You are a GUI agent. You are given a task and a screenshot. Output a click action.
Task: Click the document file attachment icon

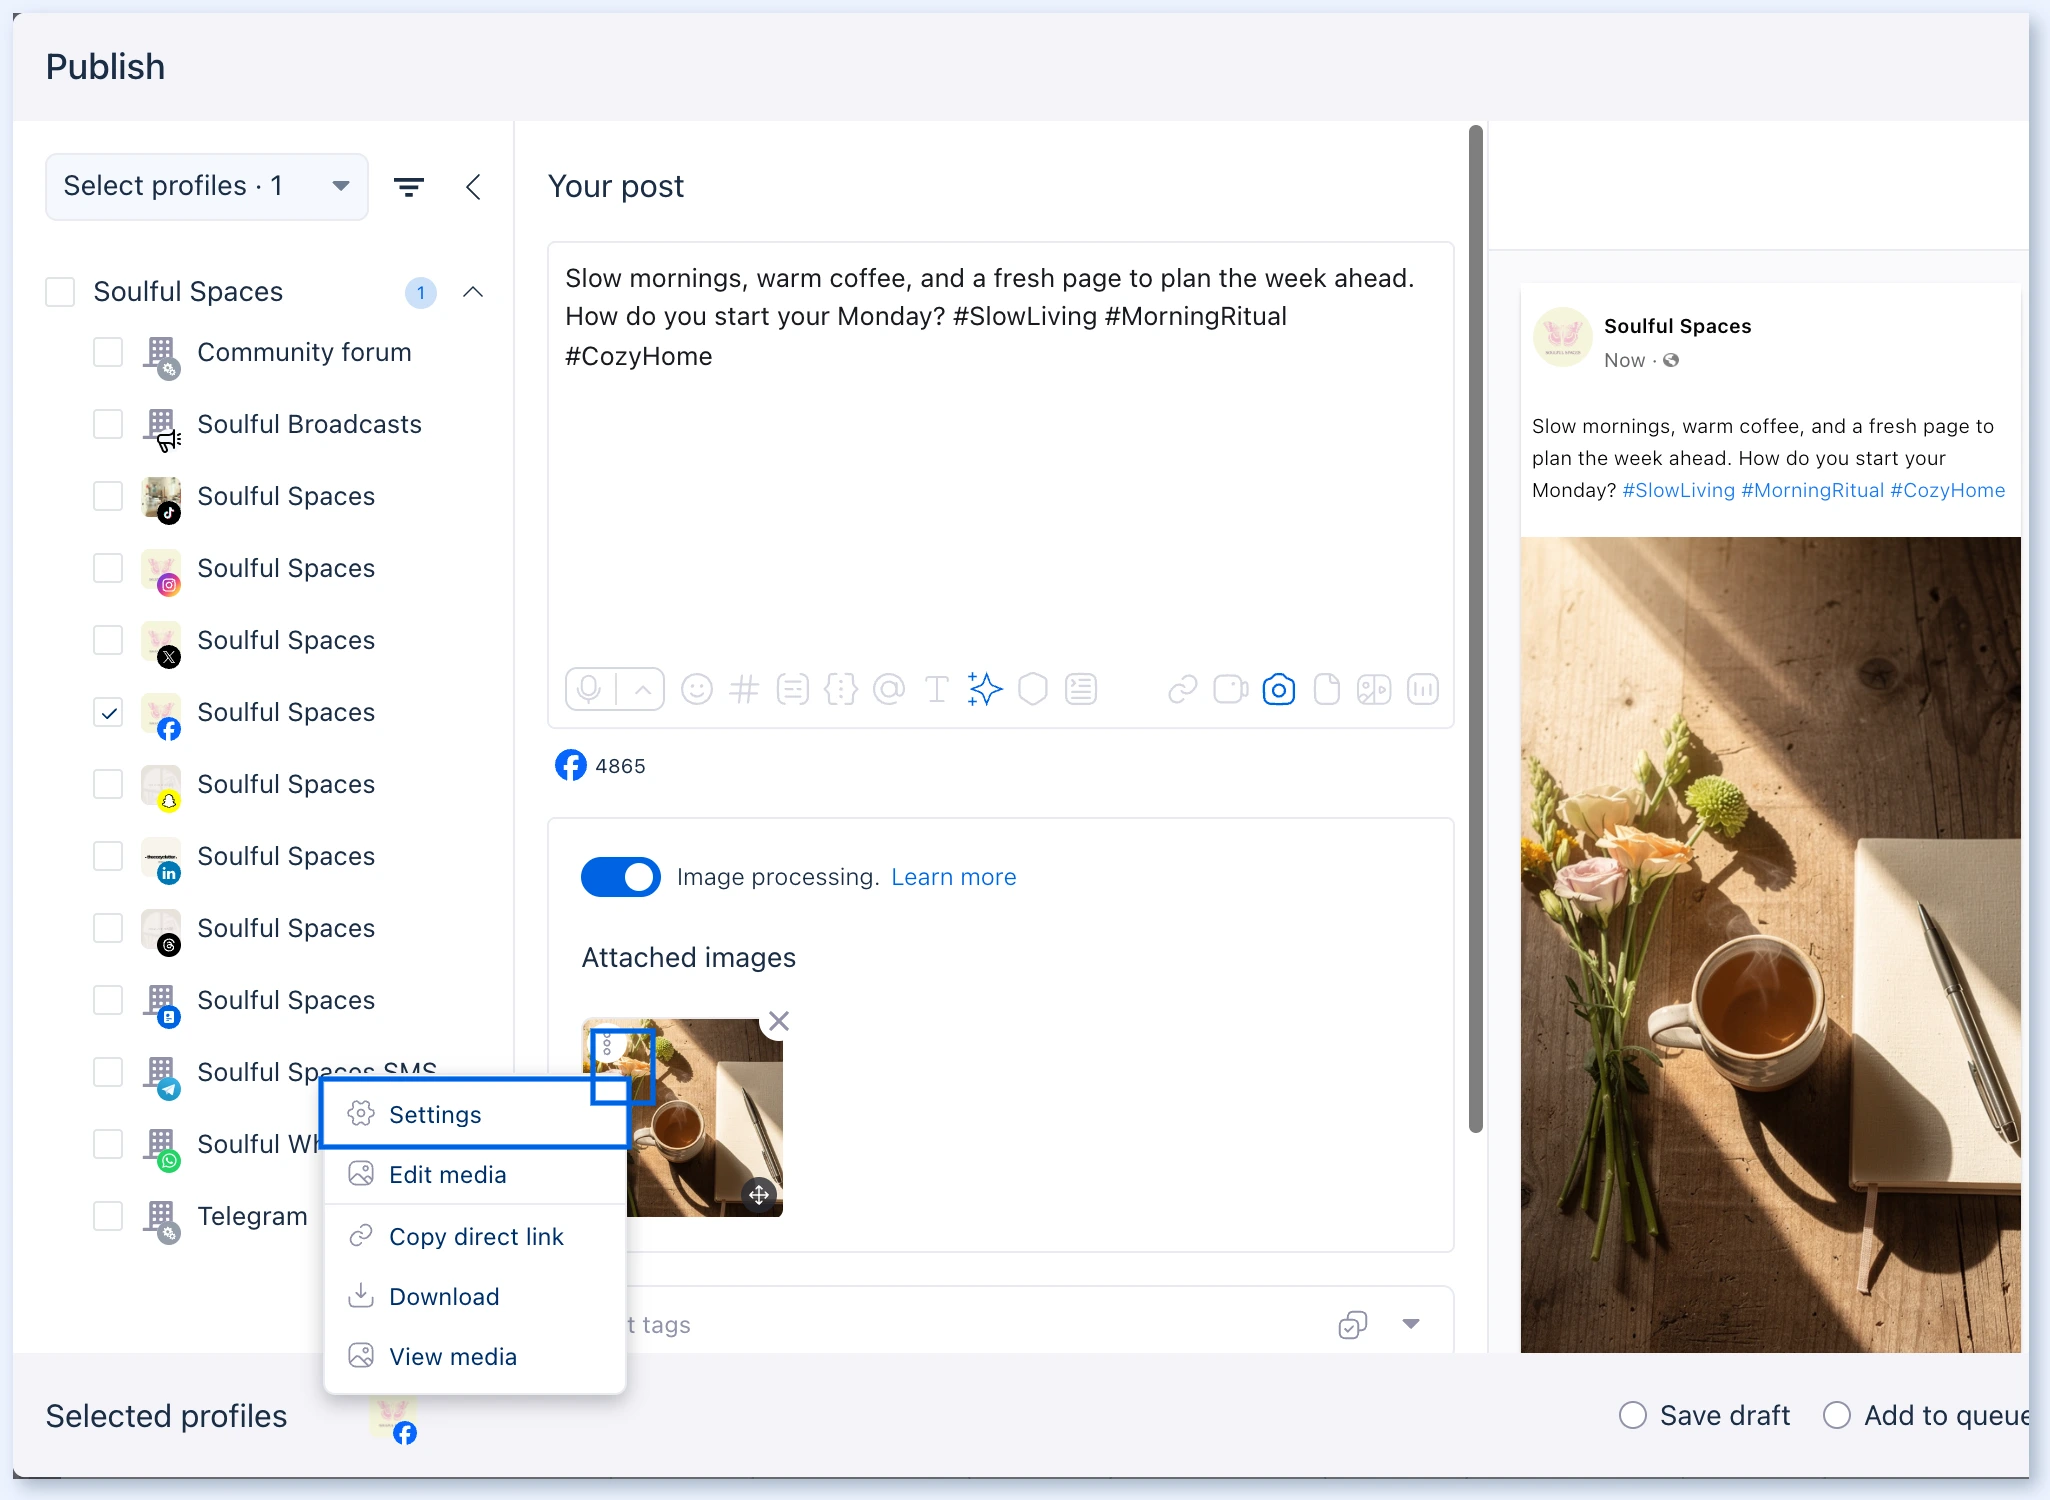click(1327, 689)
